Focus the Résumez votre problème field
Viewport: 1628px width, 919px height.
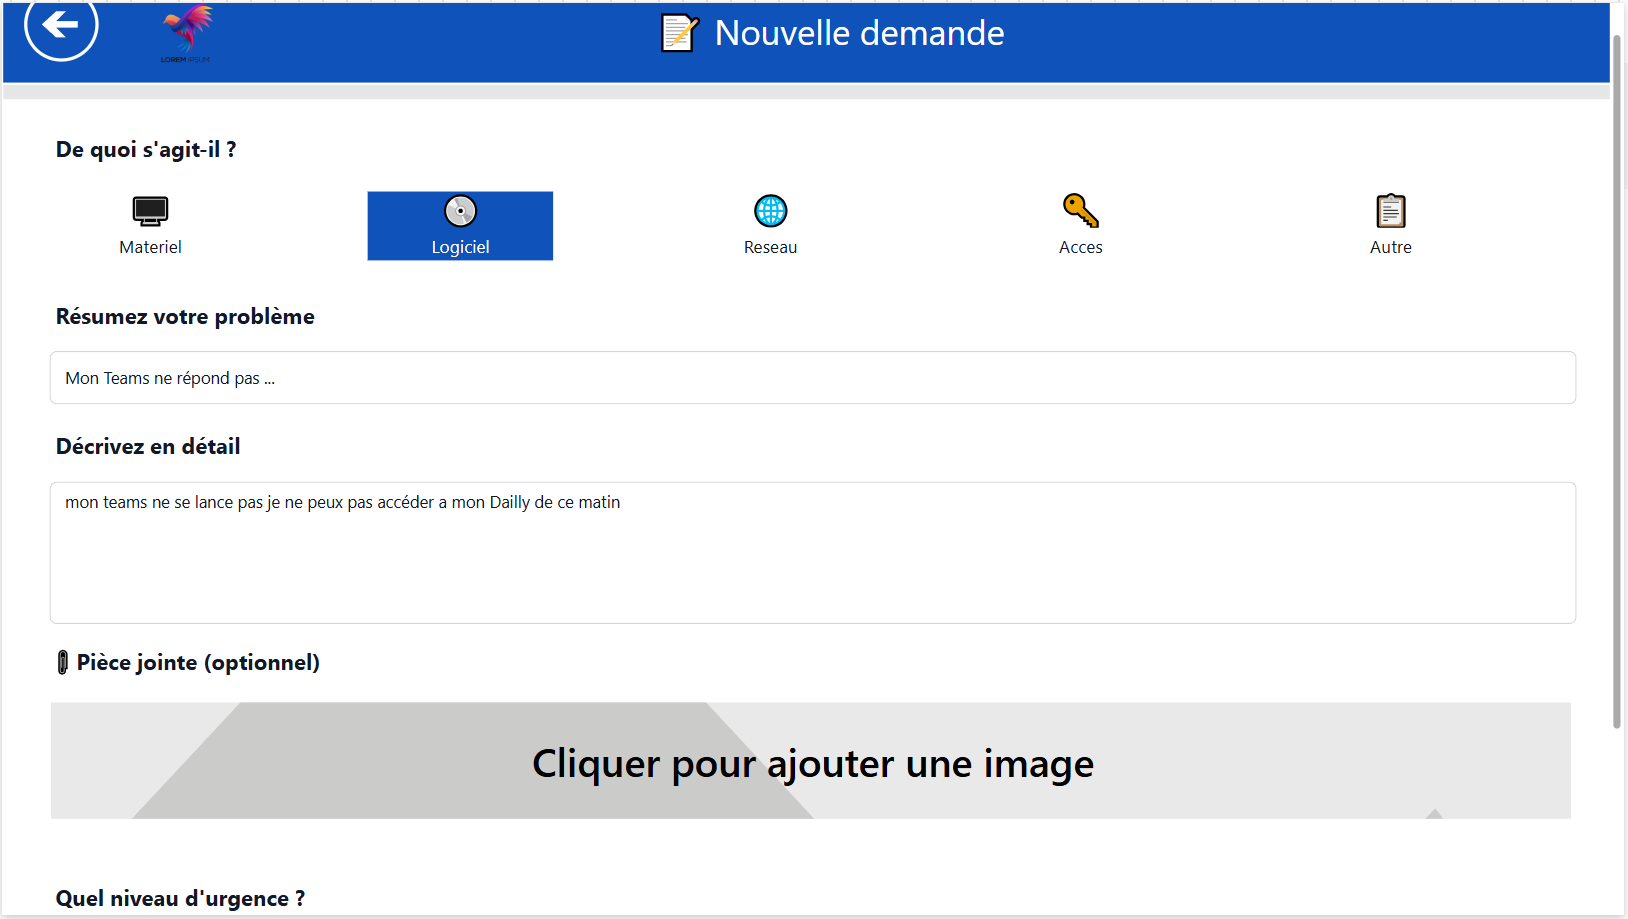[812, 378]
